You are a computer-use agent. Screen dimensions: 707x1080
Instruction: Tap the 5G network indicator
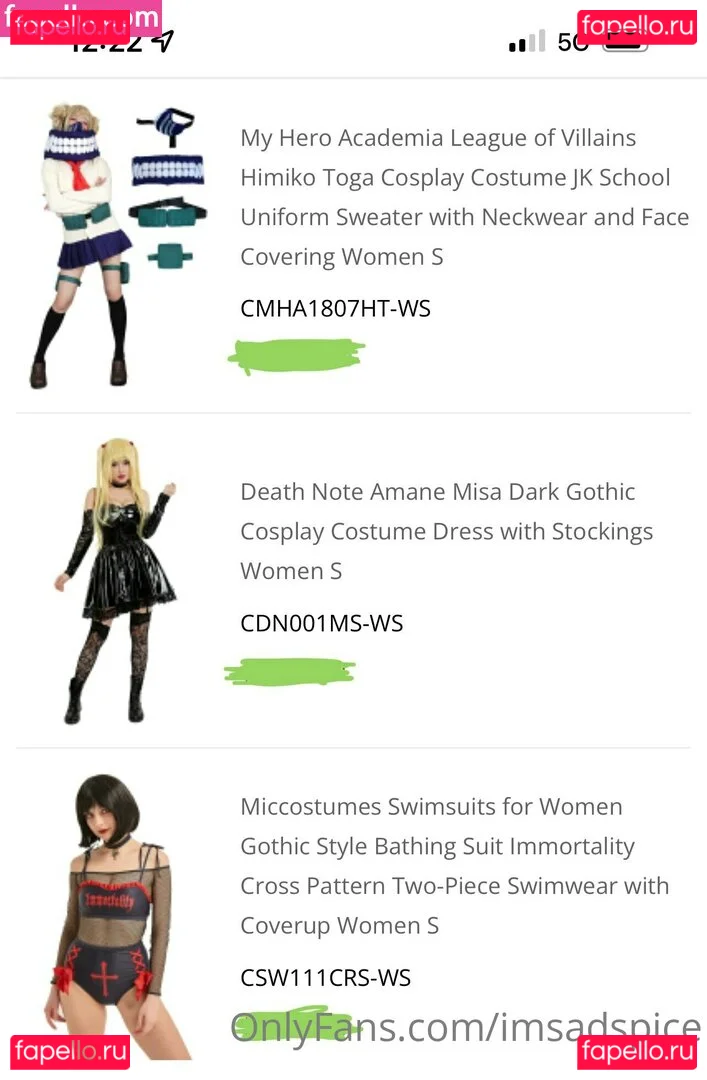pyautogui.click(x=572, y=43)
